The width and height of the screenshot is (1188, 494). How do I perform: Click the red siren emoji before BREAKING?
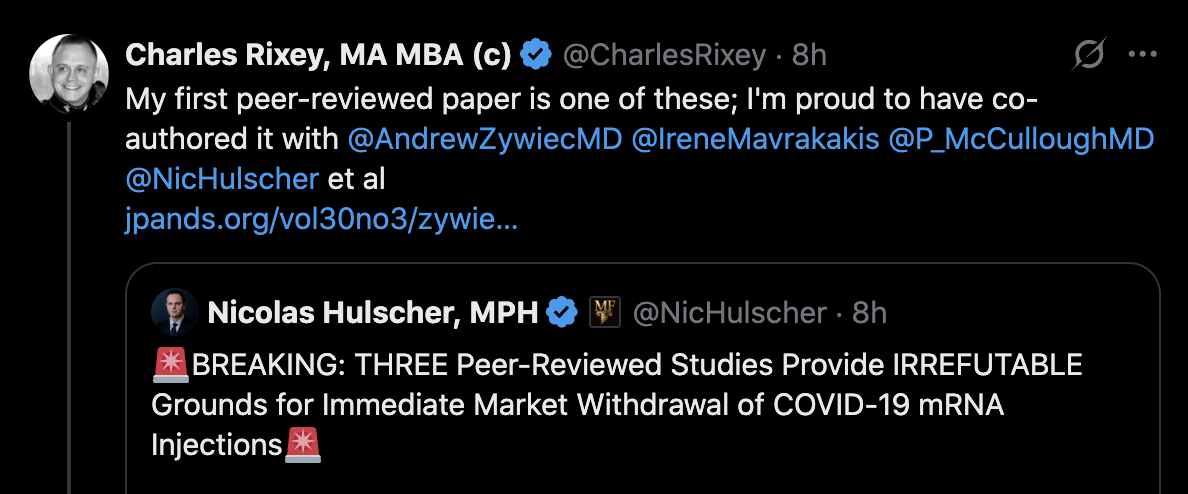[x=170, y=365]
